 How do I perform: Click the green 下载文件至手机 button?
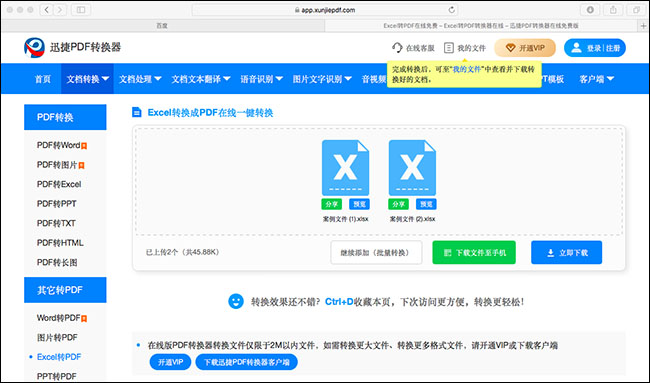pos(474,252)
